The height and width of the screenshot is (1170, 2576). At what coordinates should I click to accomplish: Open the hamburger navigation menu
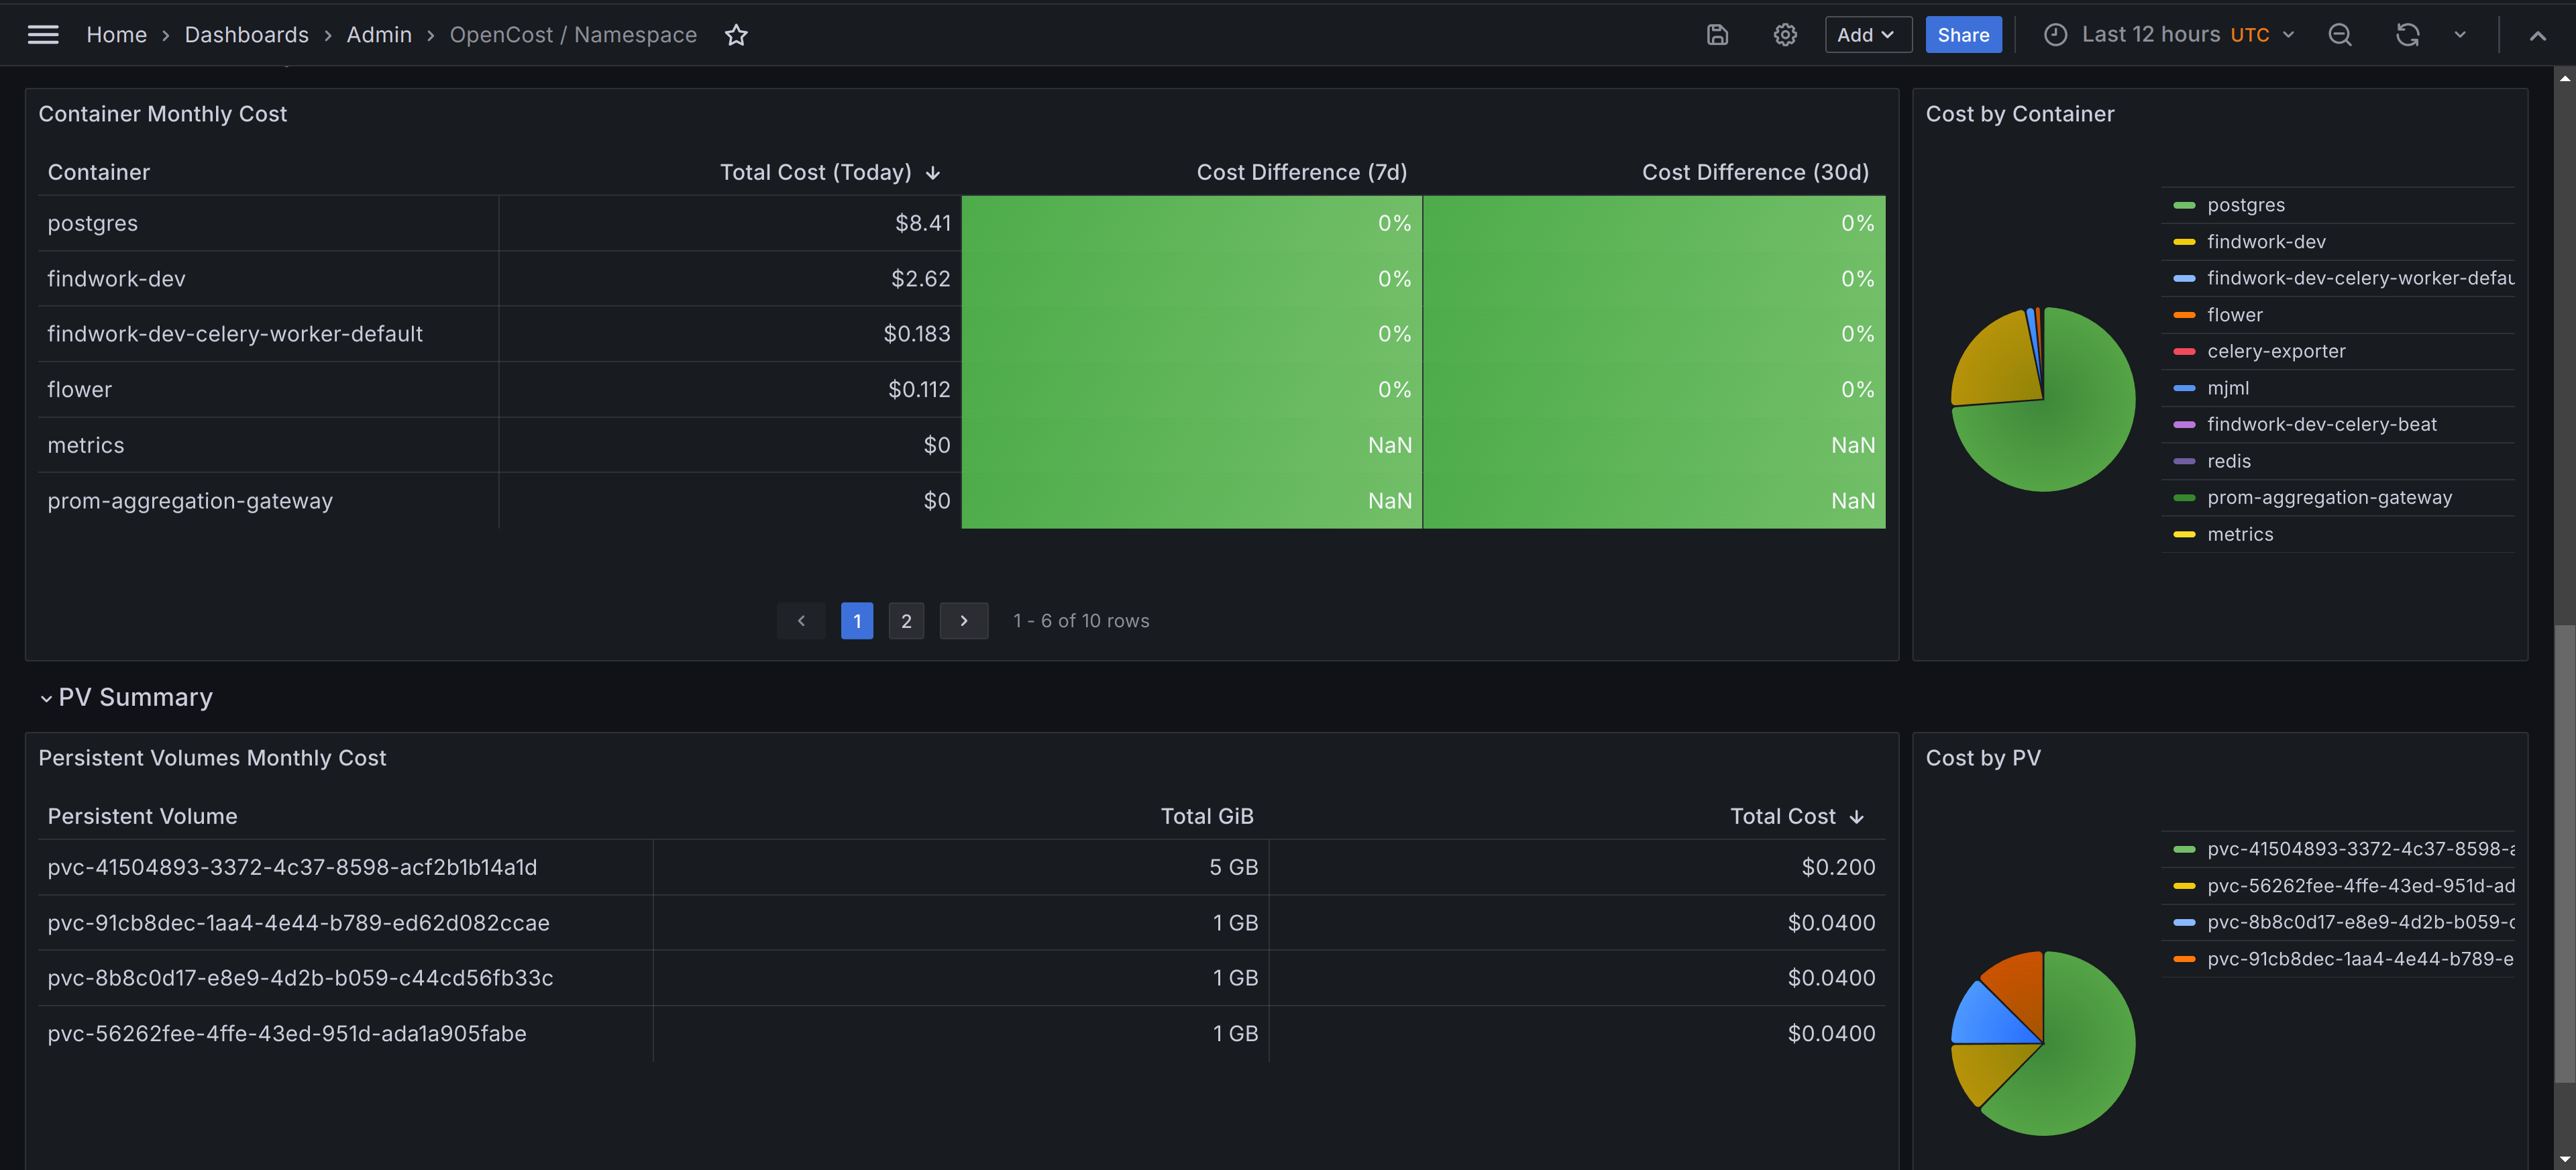43,35
